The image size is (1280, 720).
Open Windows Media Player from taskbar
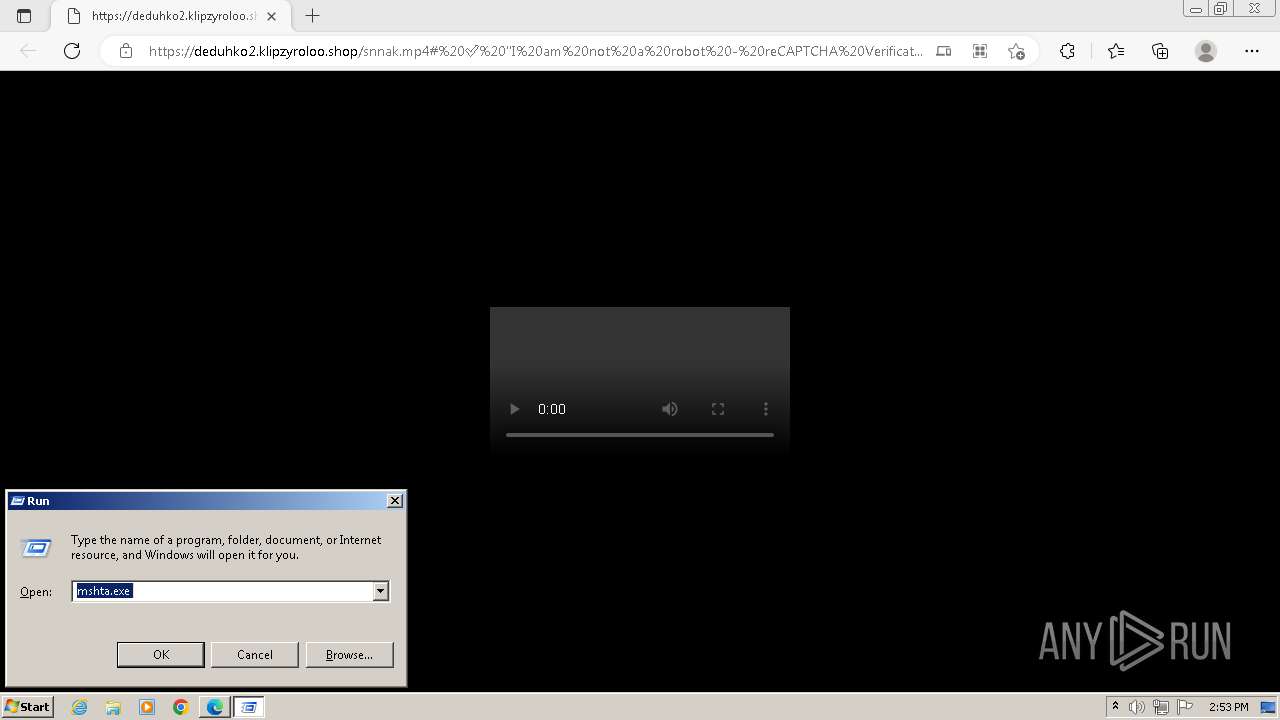tap(147, 707)
